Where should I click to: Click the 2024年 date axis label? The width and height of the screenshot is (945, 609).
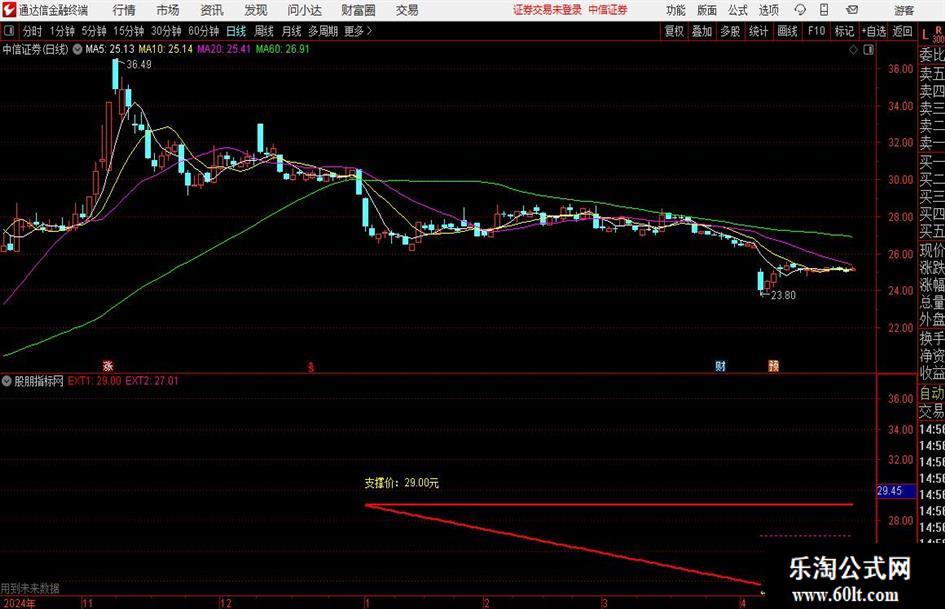(x=19, y=603)
